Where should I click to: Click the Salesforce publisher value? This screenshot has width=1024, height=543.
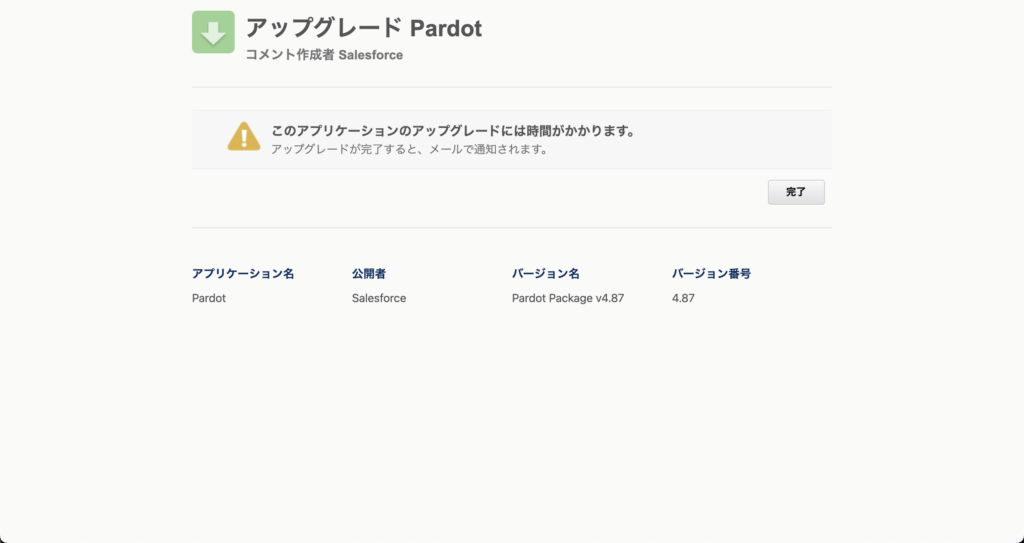[x=379, y=298]
